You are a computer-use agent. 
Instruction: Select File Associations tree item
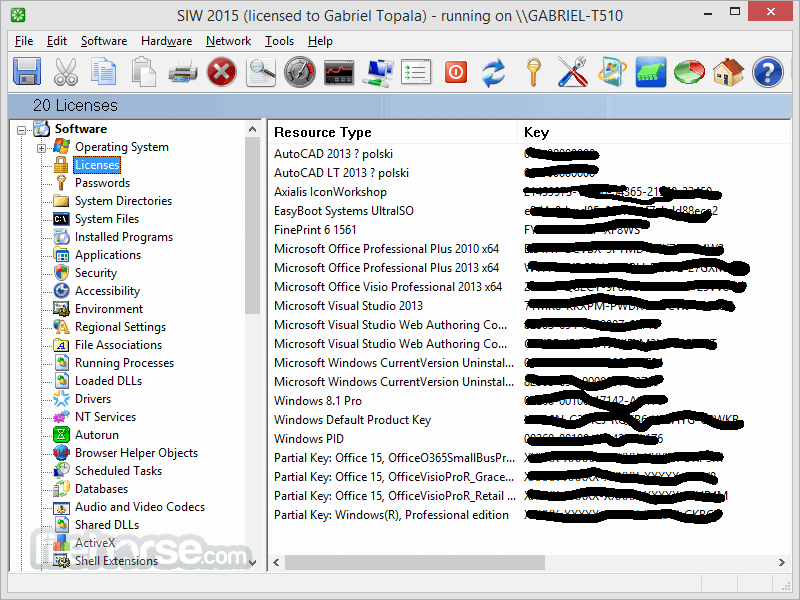coord(118,345)
